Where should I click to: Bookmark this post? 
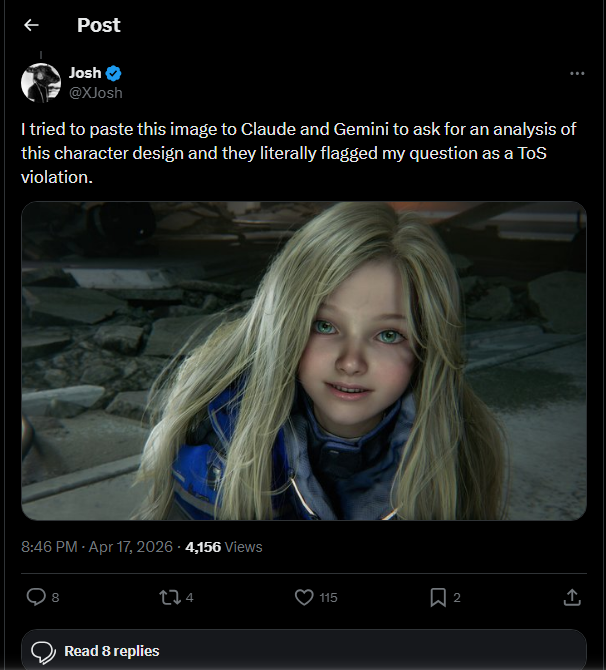point(437,597)
